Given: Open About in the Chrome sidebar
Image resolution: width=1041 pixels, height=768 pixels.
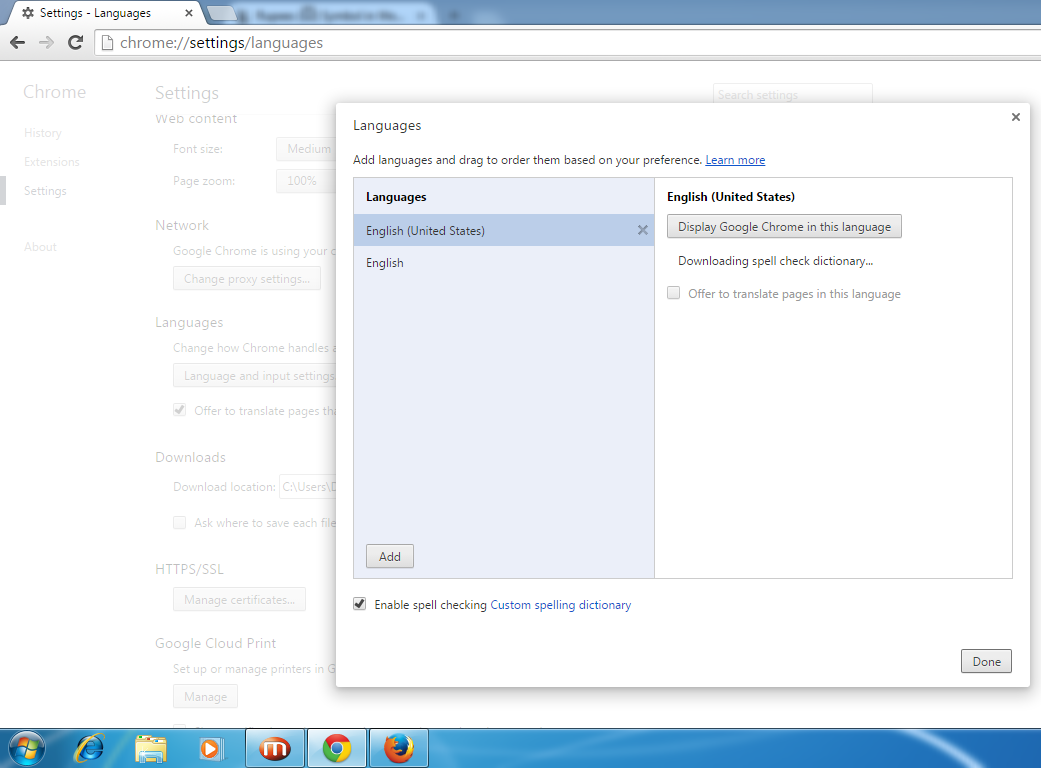Looking at the screenshot, I should (40, 247).
